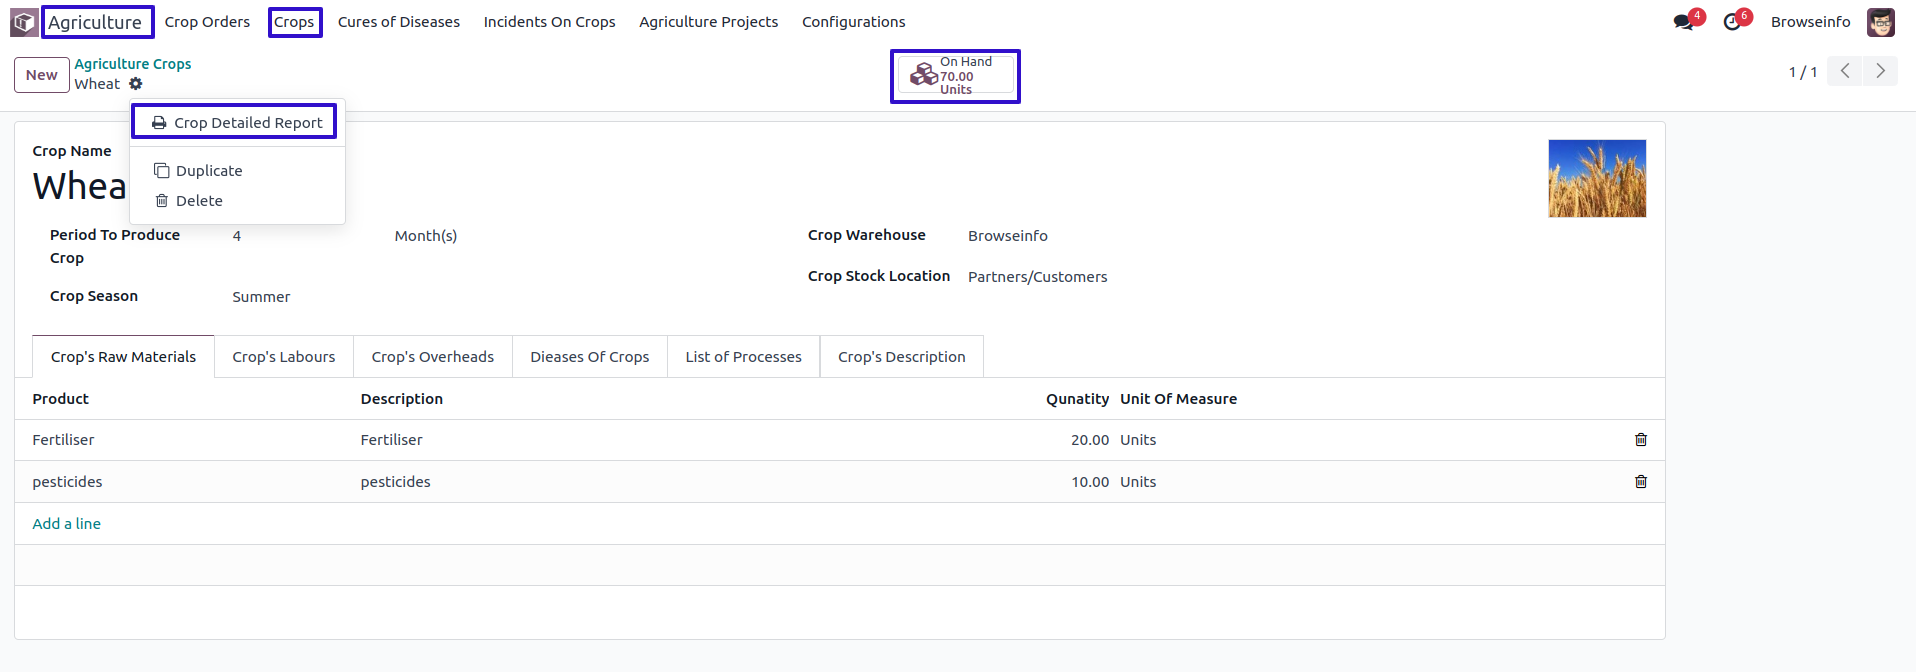
Task: Open the On Hand 70.00 Units stat button
Action: [x=955, y=76]
